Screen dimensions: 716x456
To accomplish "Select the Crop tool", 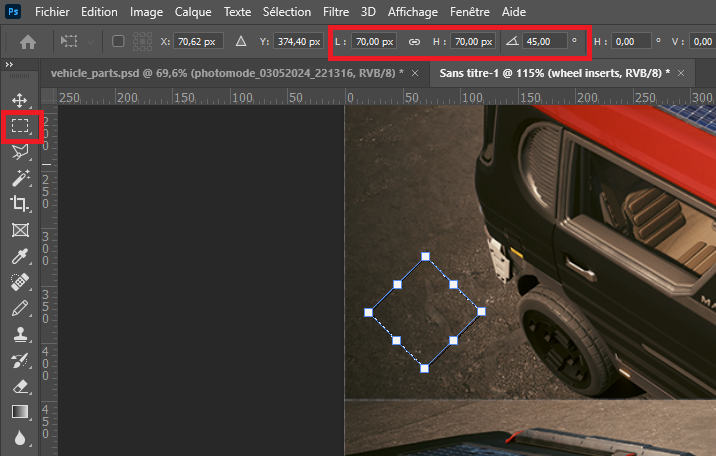I will 19,204.
